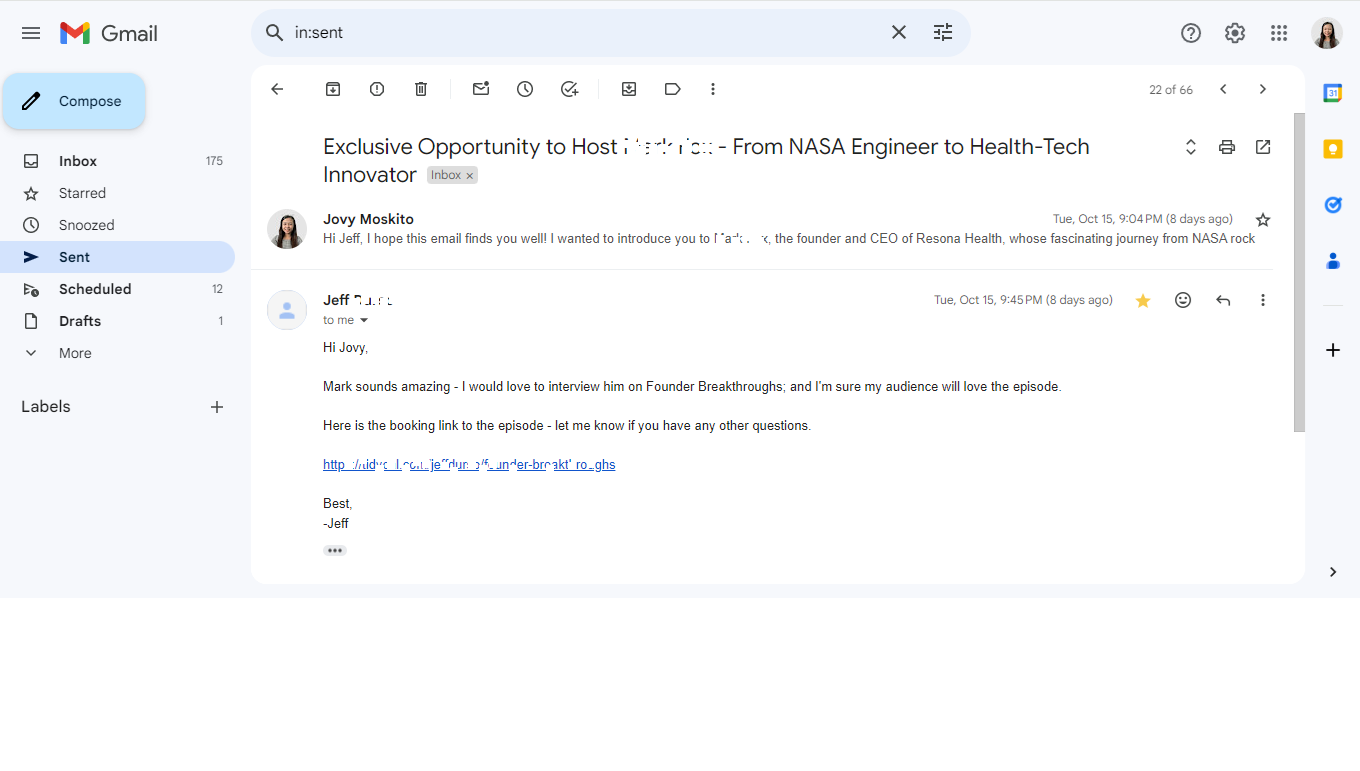Add emoji reaction to Jeff's message
Image resolution: width=1360 pixels, height=771 pixels.
pyautogui.click(x=1183, y=300)
